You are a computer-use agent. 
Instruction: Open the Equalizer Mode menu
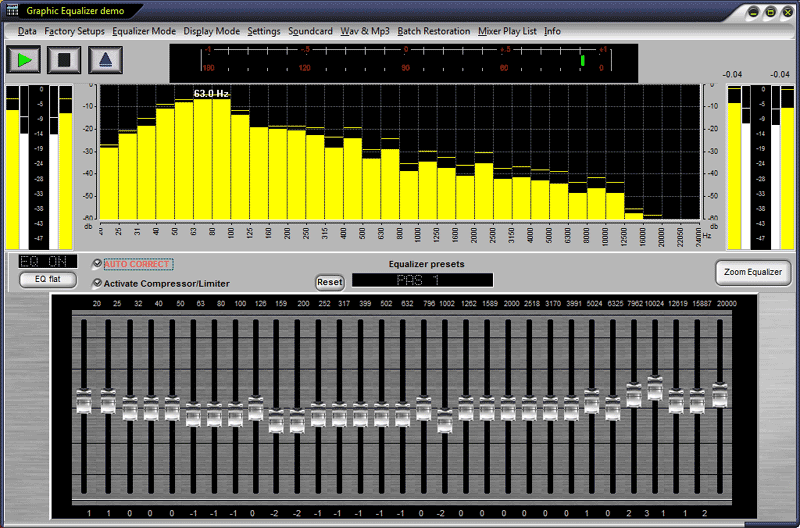[x=144, y=31]
